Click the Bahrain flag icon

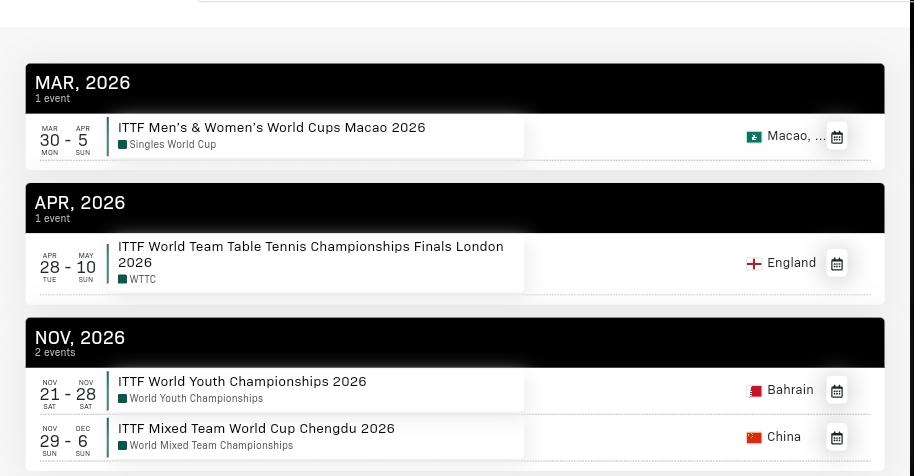tap(755, 391)
